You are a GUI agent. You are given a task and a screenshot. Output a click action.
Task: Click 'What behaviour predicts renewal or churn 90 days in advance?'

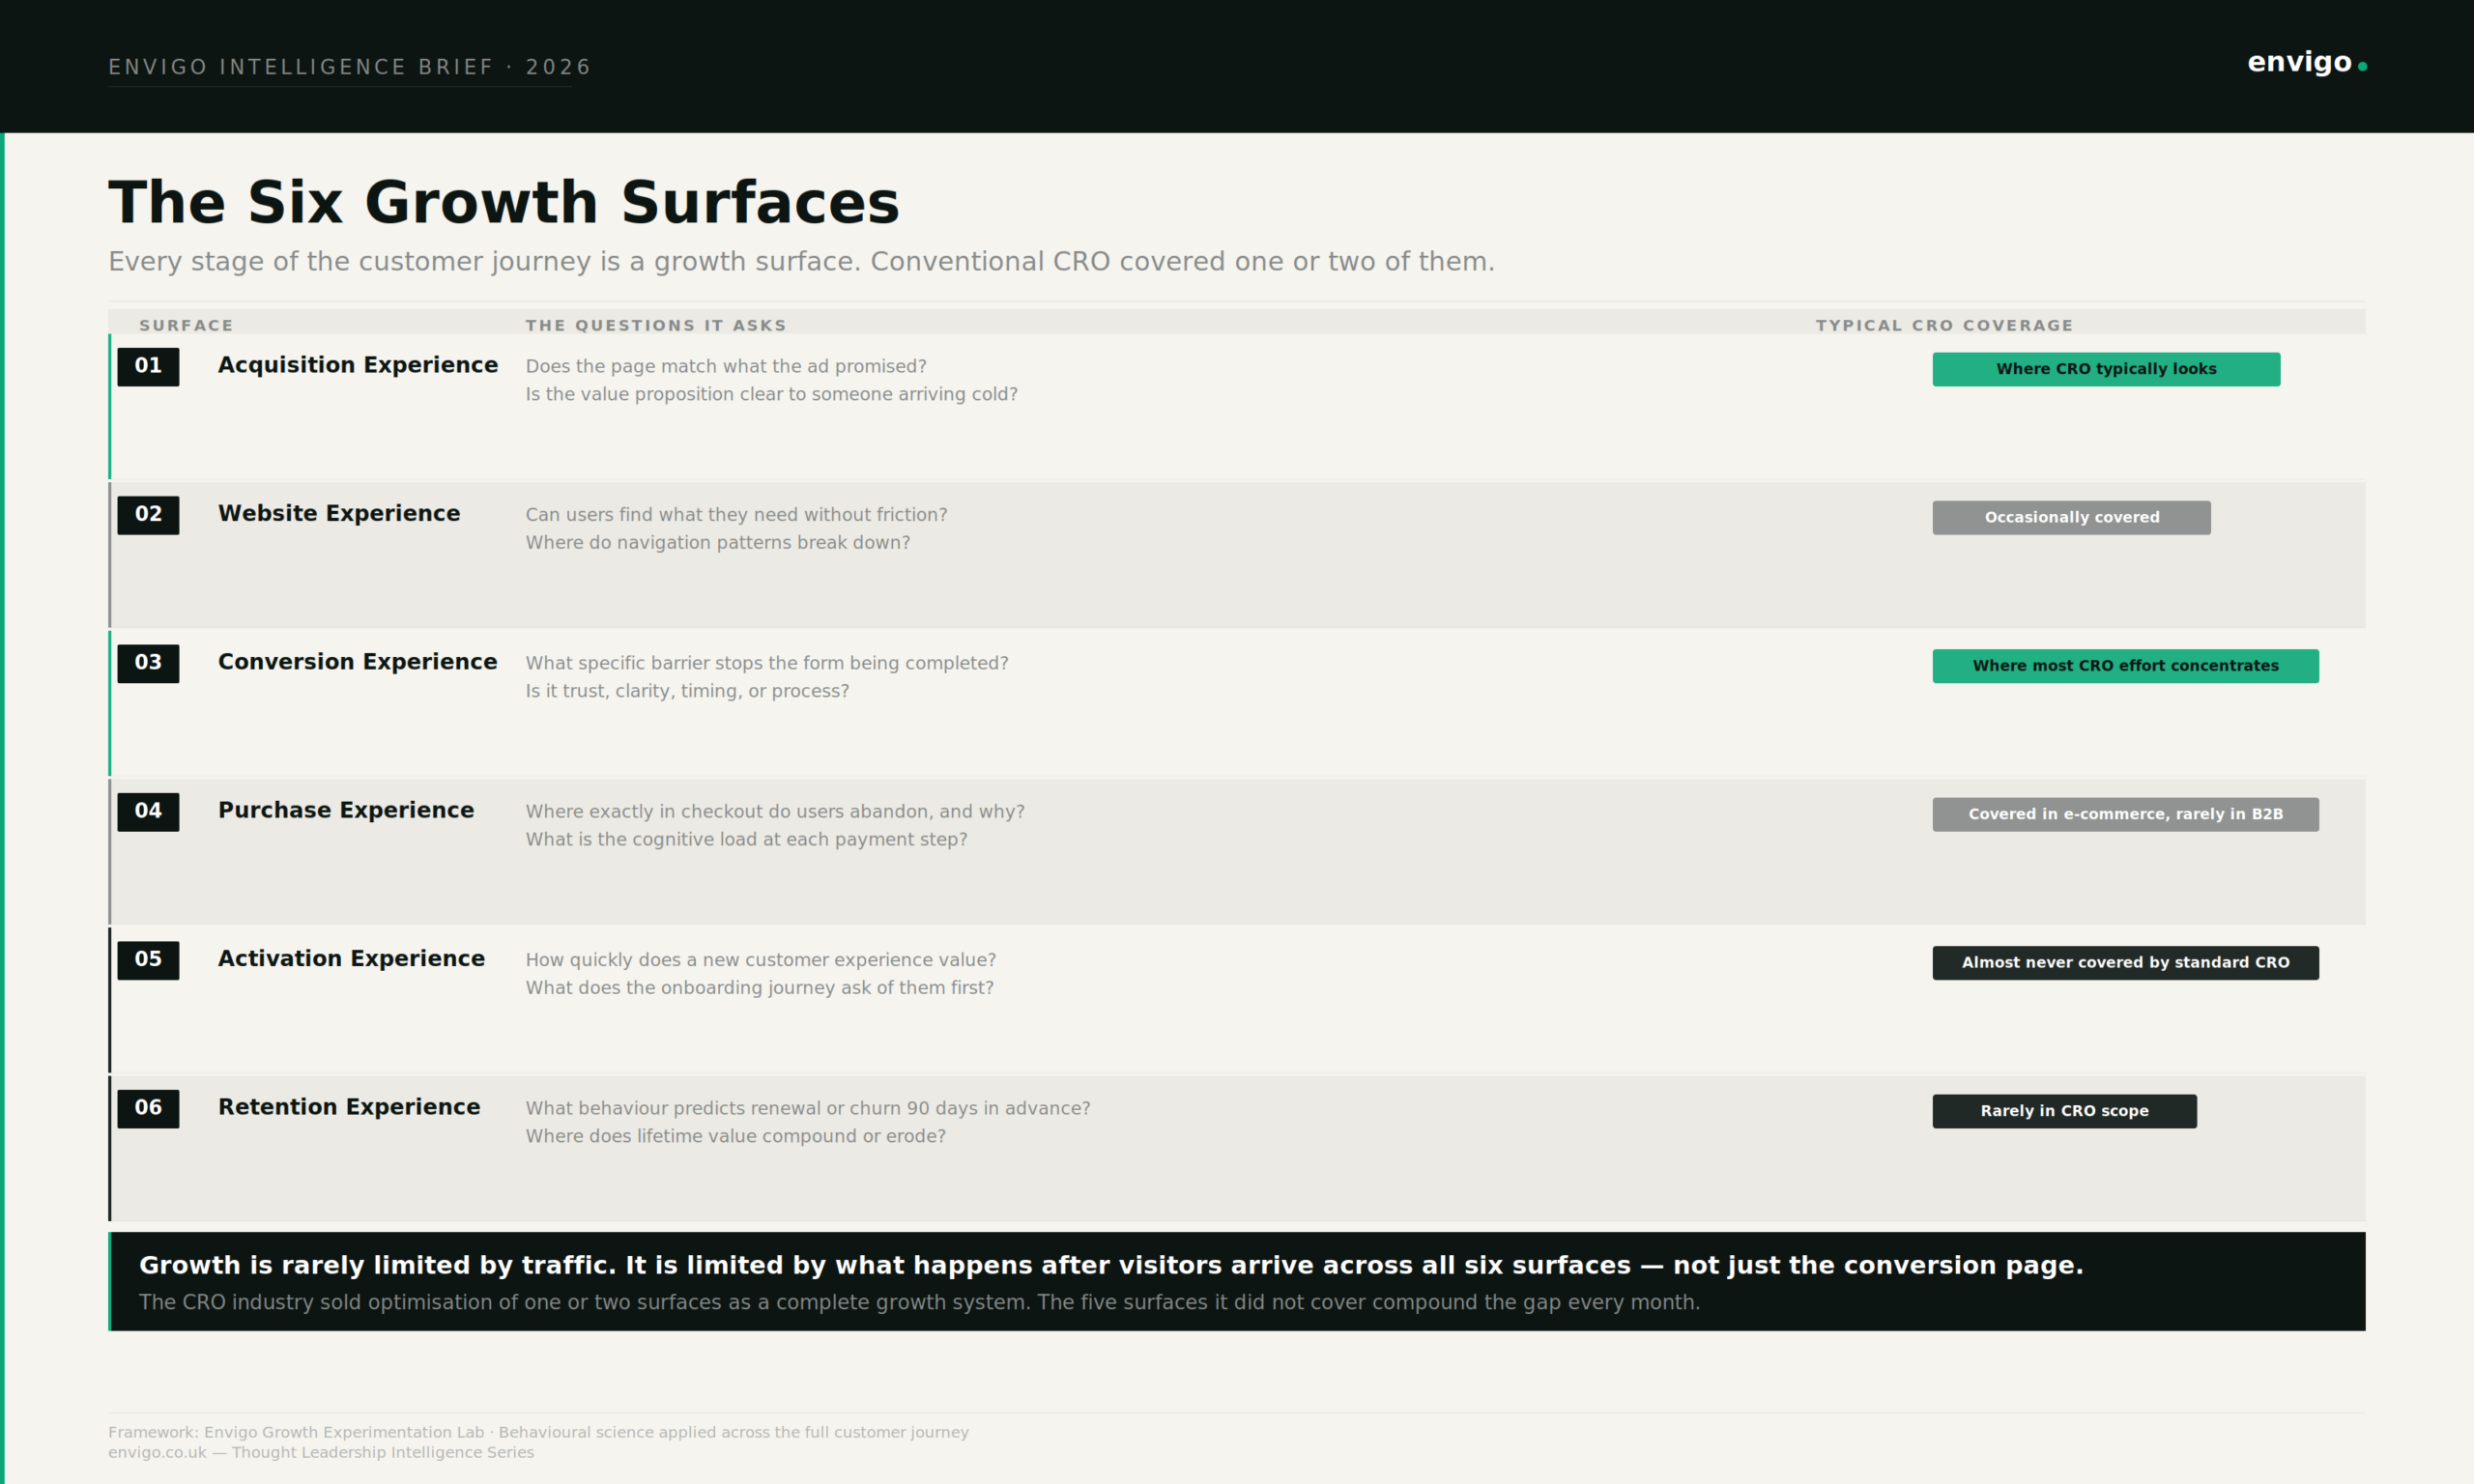[x=808, y=1108]
